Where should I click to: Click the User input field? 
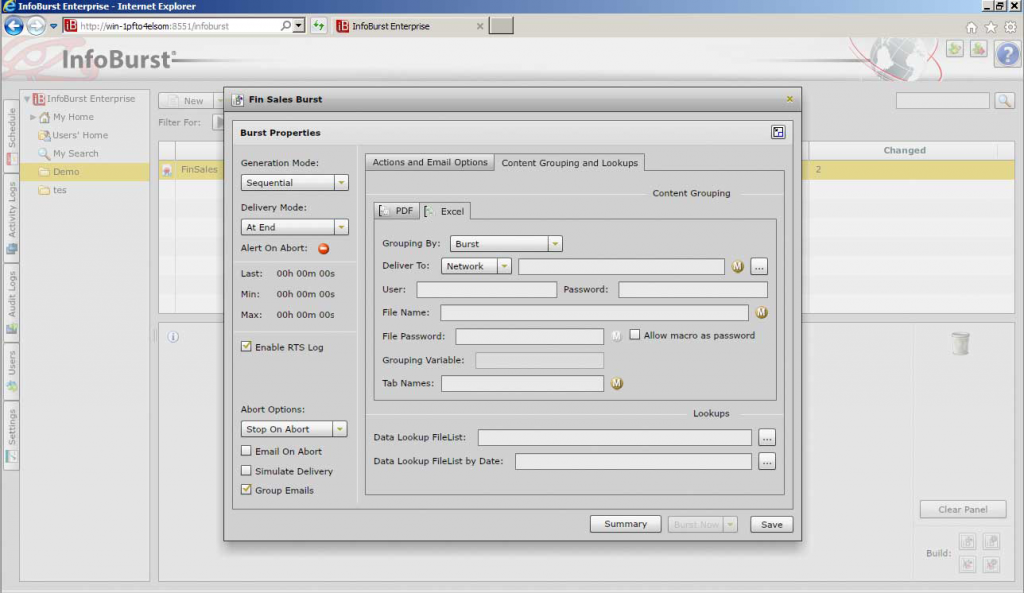point(487,289)
